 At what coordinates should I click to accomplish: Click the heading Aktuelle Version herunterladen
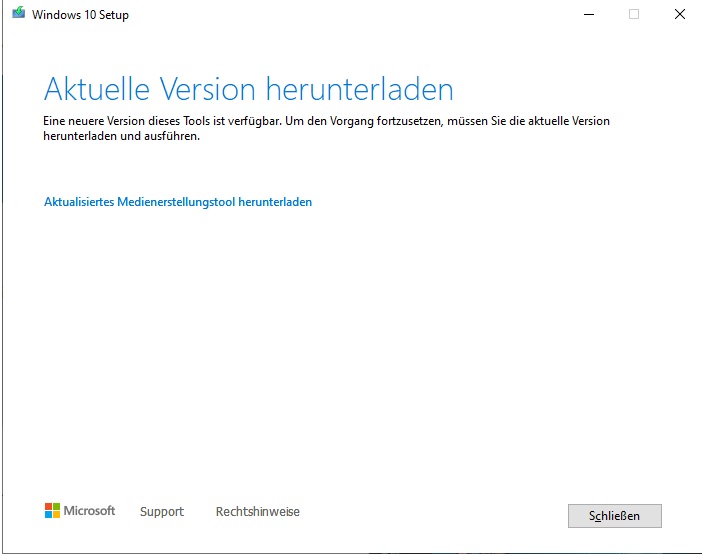[248, 89]
